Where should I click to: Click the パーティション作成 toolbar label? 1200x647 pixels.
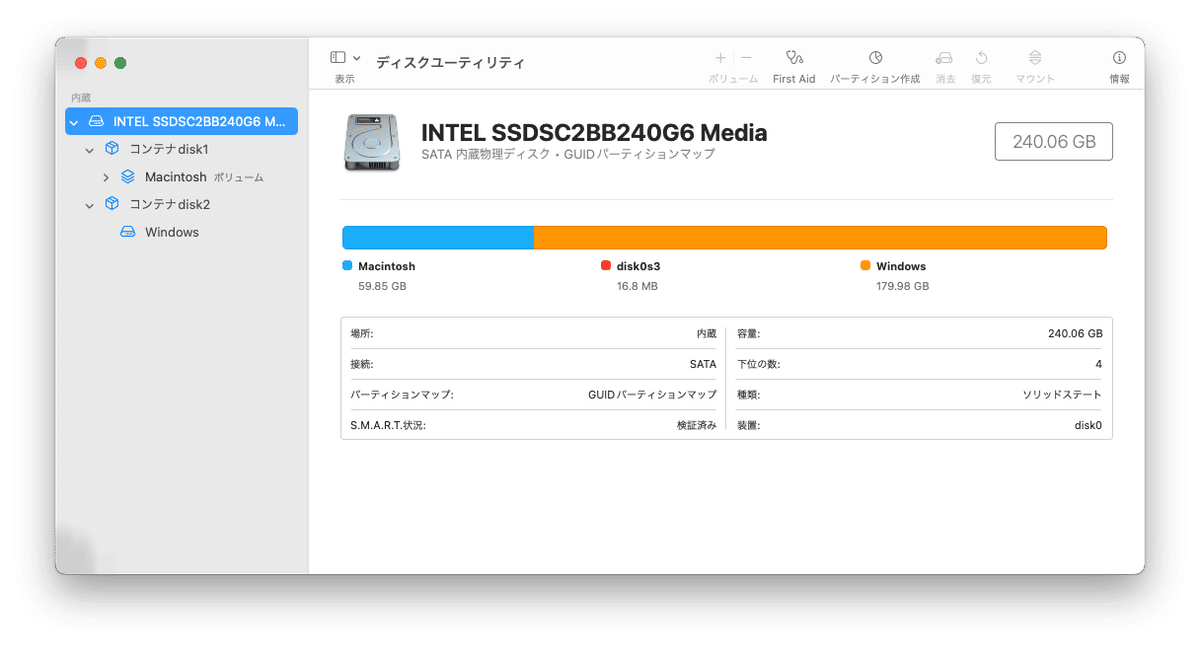coord(875,79)
